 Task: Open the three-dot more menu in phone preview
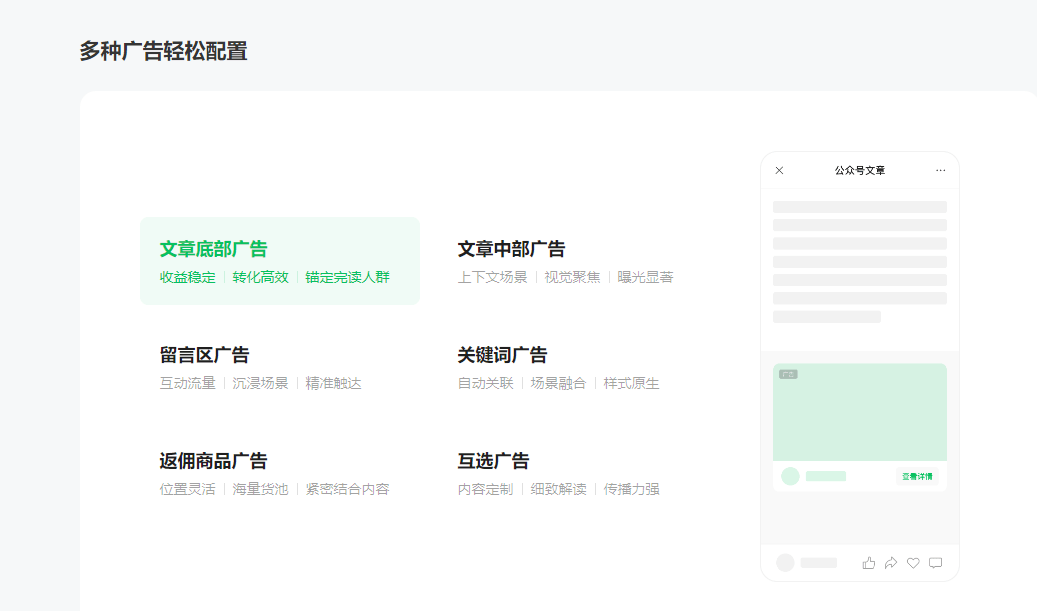(940, 170)
